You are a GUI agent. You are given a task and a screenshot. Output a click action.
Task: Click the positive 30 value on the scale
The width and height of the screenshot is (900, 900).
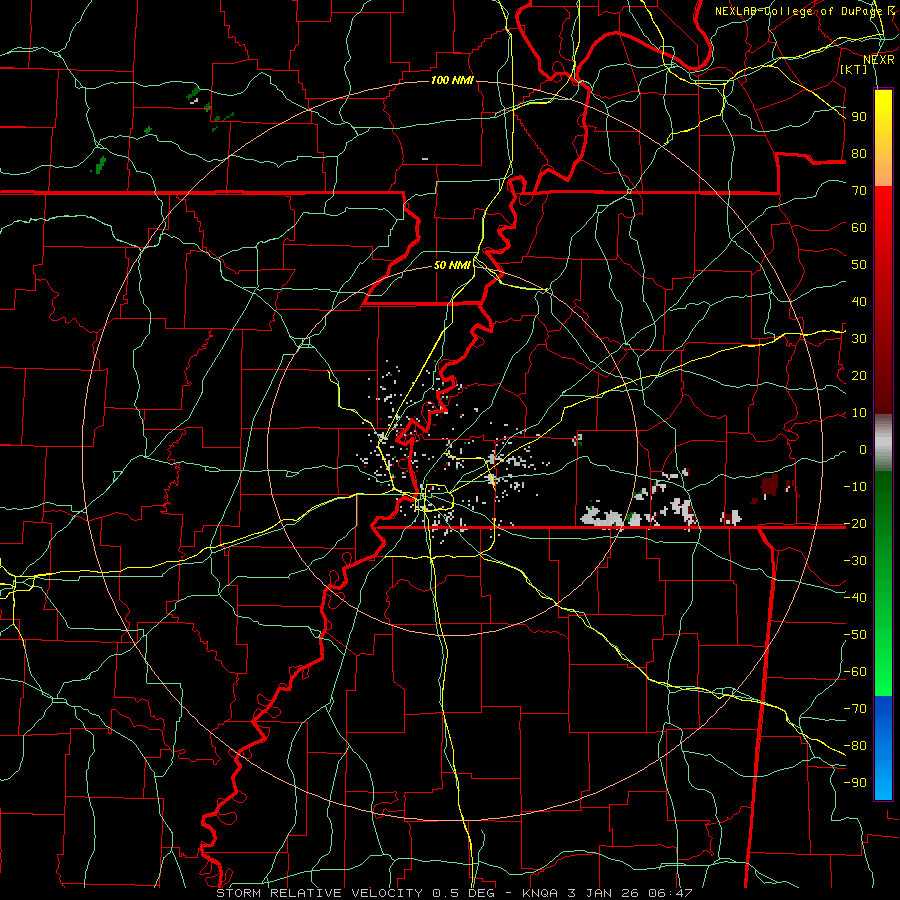point(859,339)
